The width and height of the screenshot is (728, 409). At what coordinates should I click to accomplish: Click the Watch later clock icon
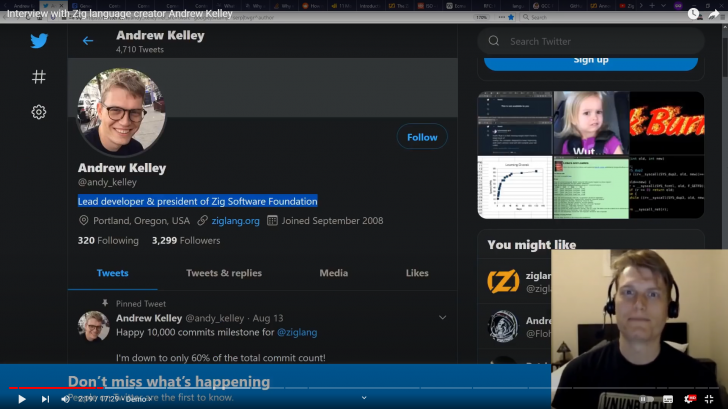tap(694, 14)
